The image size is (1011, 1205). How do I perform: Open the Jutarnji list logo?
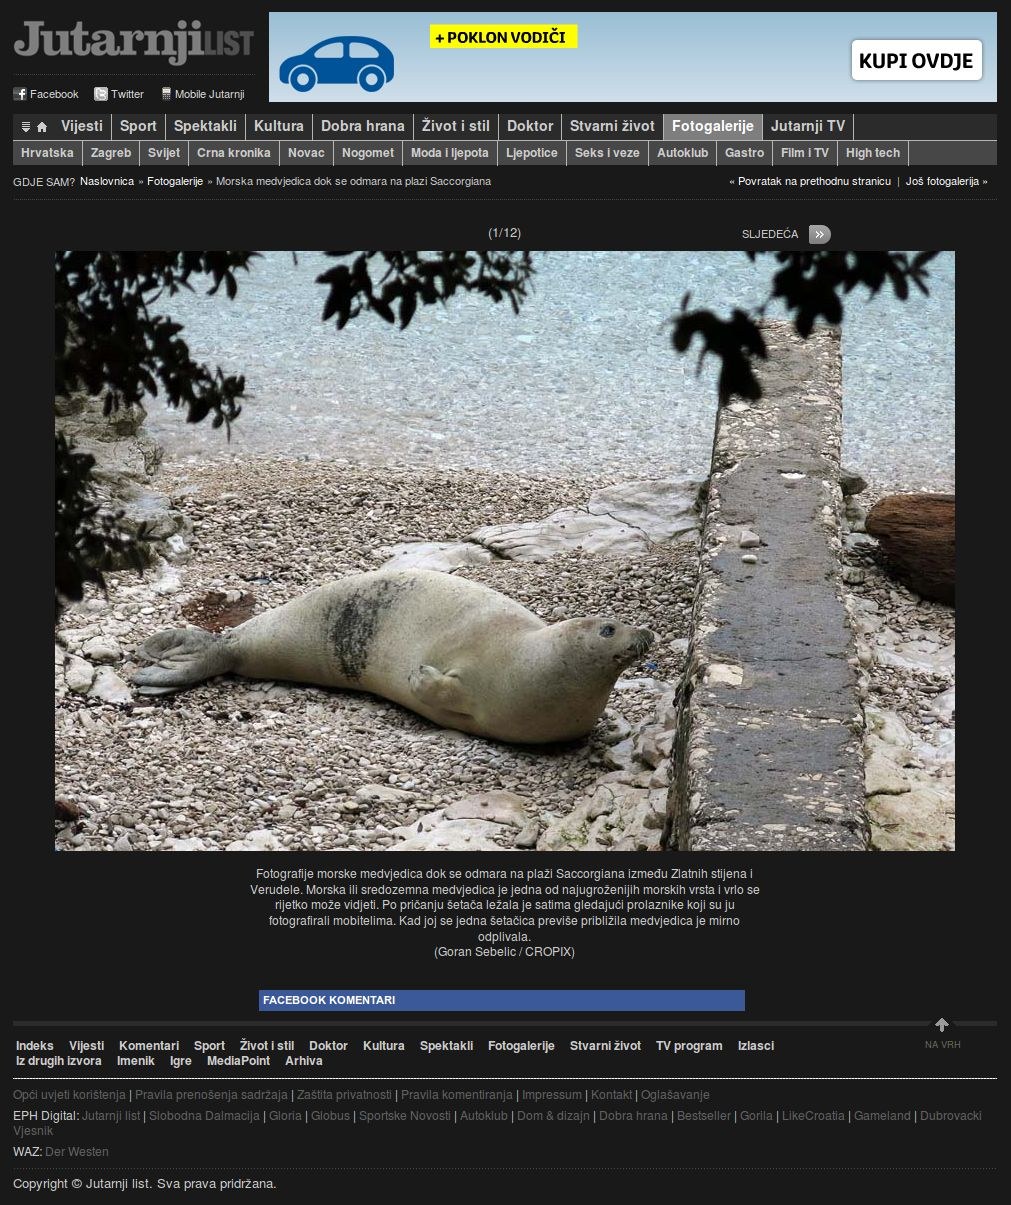coord(133,41)
